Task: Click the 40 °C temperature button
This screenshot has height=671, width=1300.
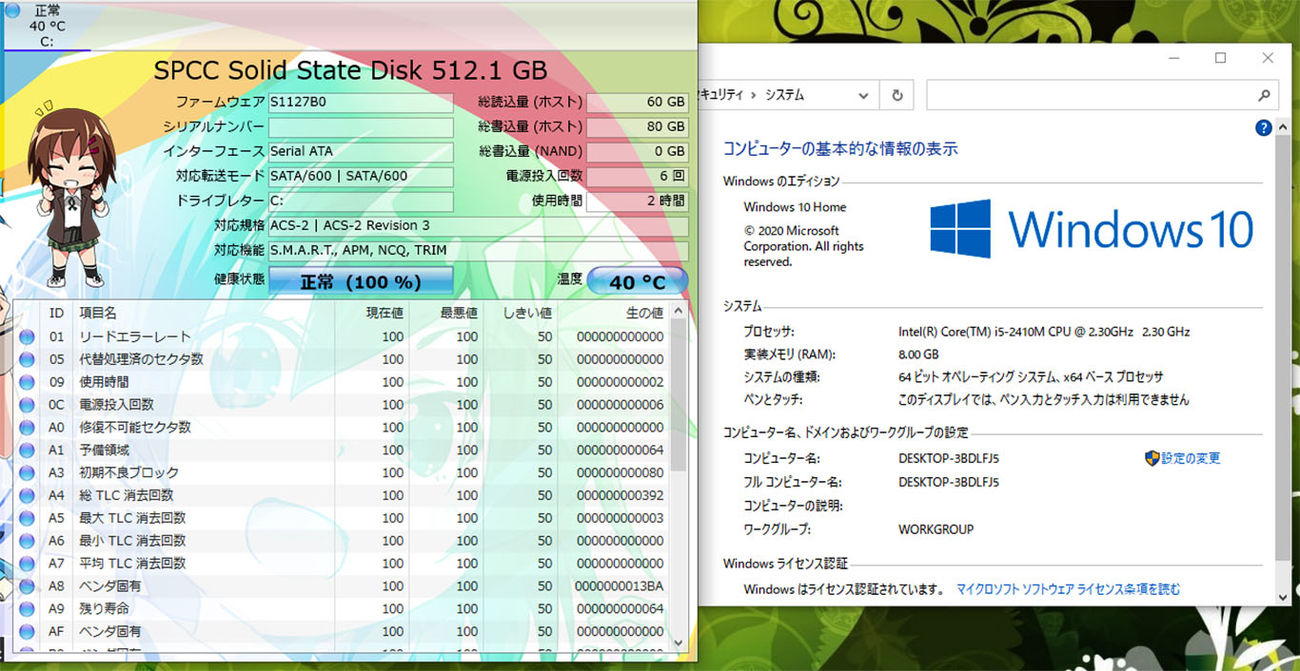Action: (638, 281)
